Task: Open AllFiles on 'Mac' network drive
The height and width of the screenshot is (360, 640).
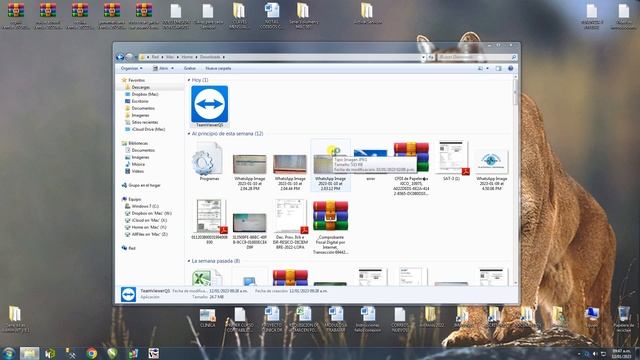Action: point(149,234)
